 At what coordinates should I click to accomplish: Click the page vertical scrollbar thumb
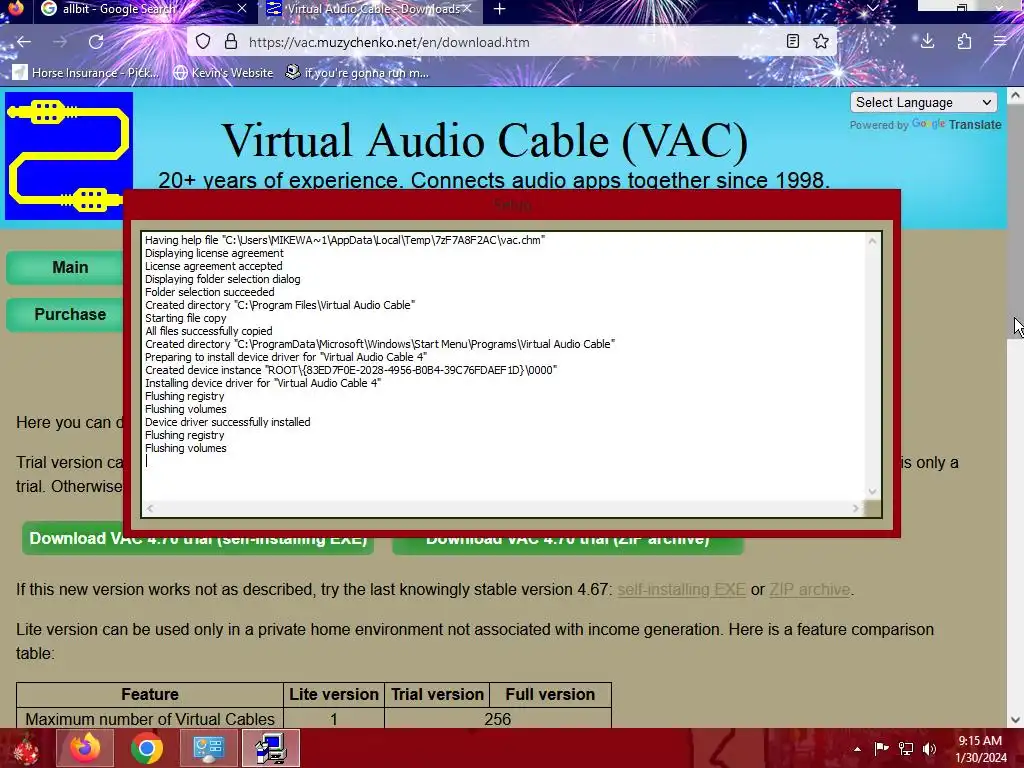(1015, 222)
